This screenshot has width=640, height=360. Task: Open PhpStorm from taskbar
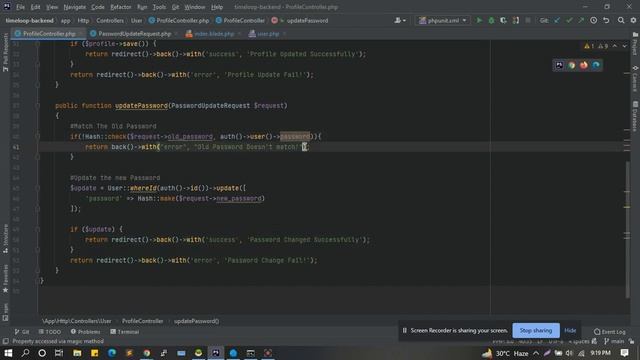[x=216, y=353]
